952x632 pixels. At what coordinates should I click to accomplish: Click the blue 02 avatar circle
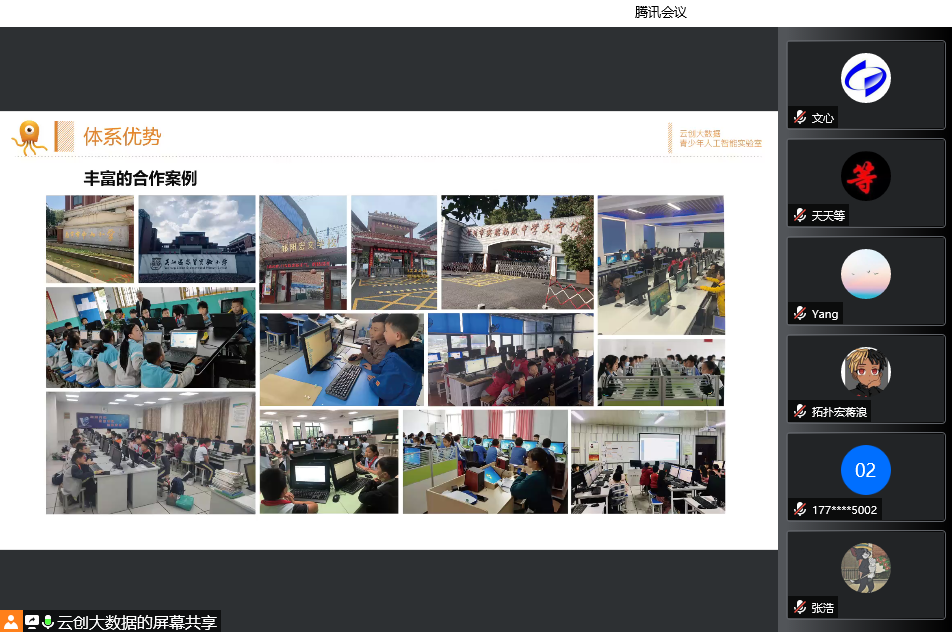click(865, 470)
